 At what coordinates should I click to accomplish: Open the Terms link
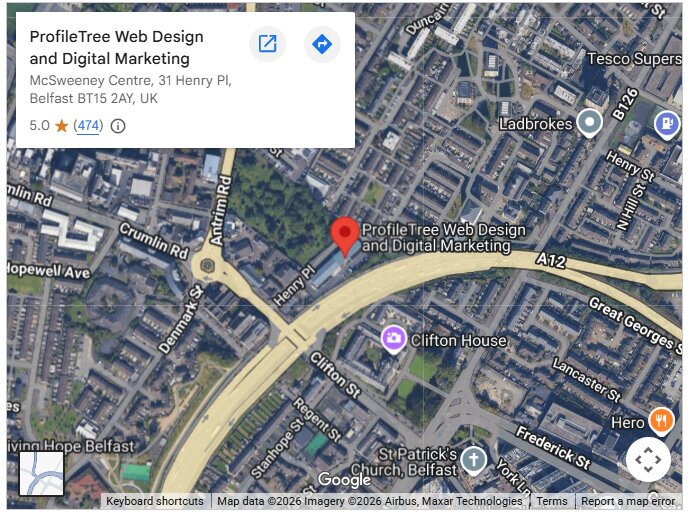pyautogui.click(x=551, y=501)
